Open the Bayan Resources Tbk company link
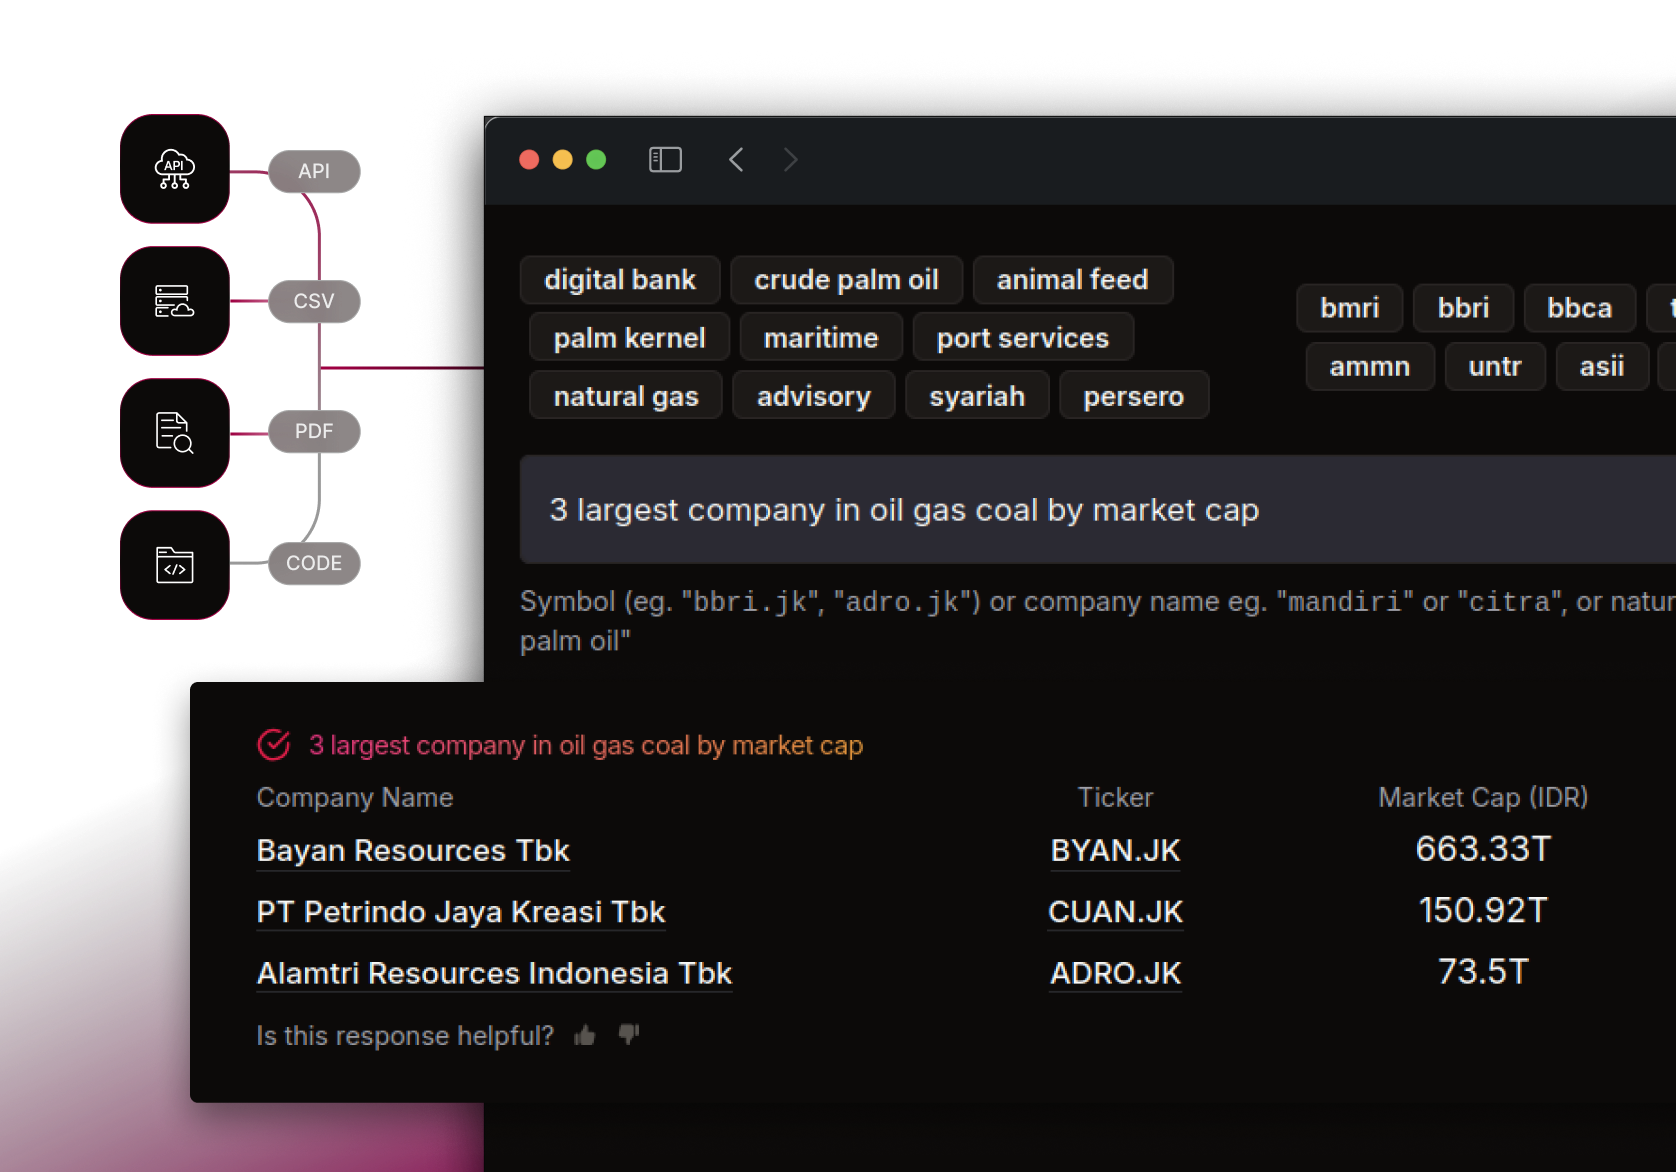The height and width of the screenshot is (1172, 1676). tap(413, 851)
